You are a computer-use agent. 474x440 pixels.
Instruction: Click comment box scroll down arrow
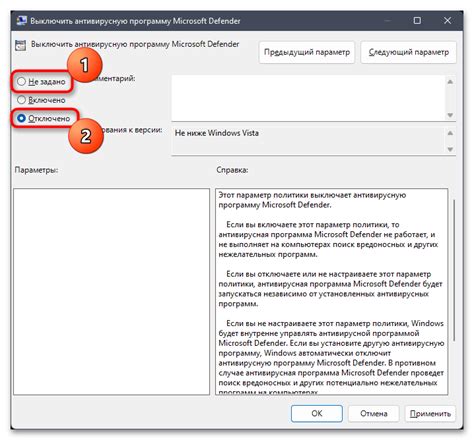[450, 115]
